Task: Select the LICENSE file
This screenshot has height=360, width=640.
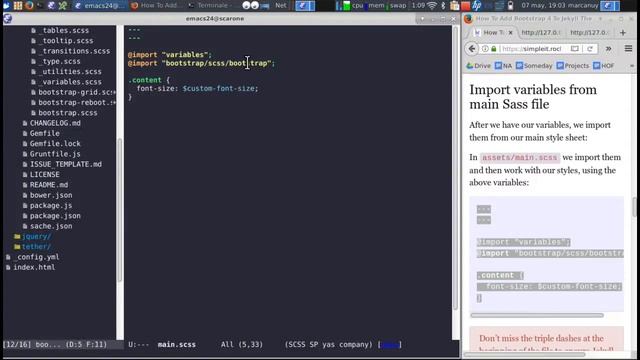Action: point(44,174)
